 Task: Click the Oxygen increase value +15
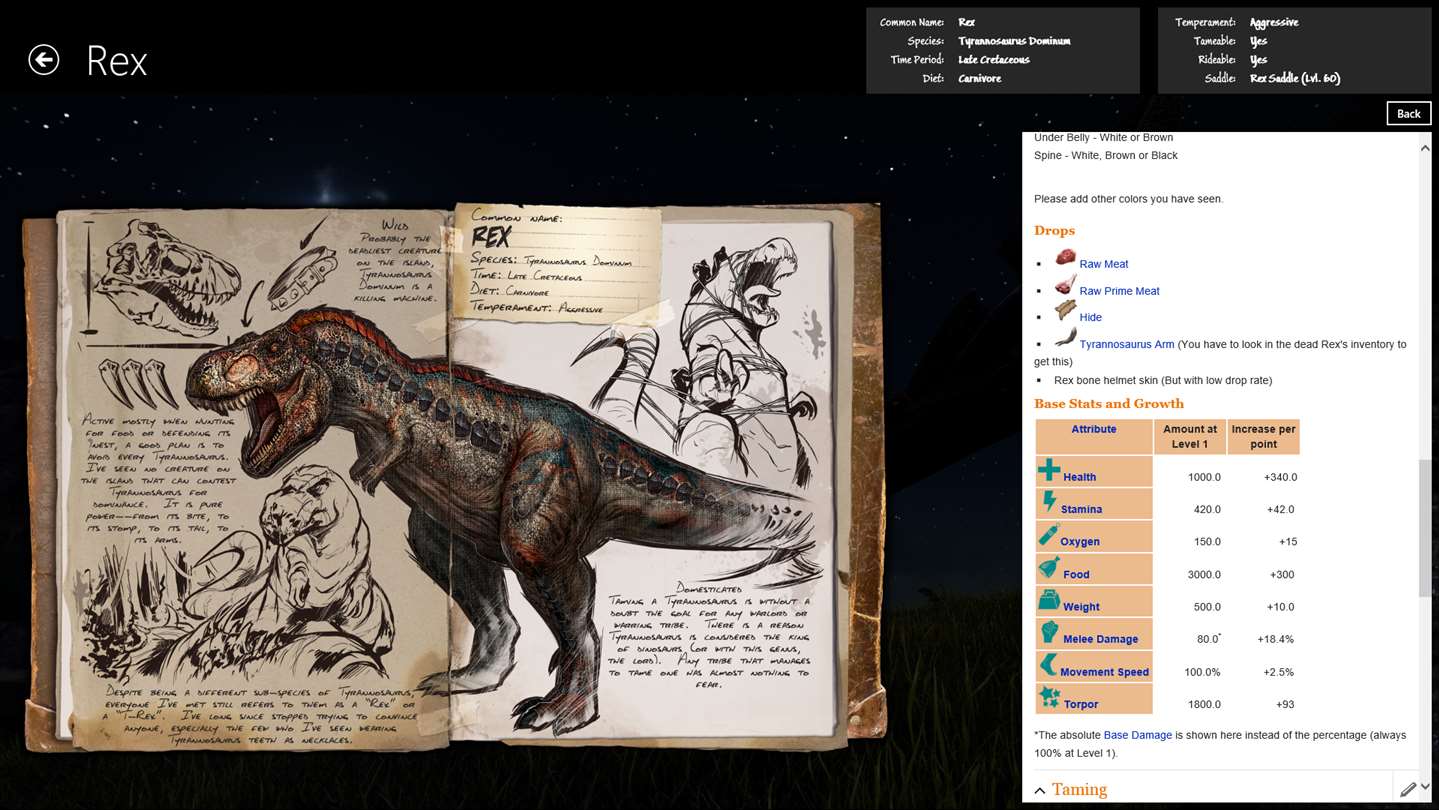pyautogui.click(x=1288, y=541)
